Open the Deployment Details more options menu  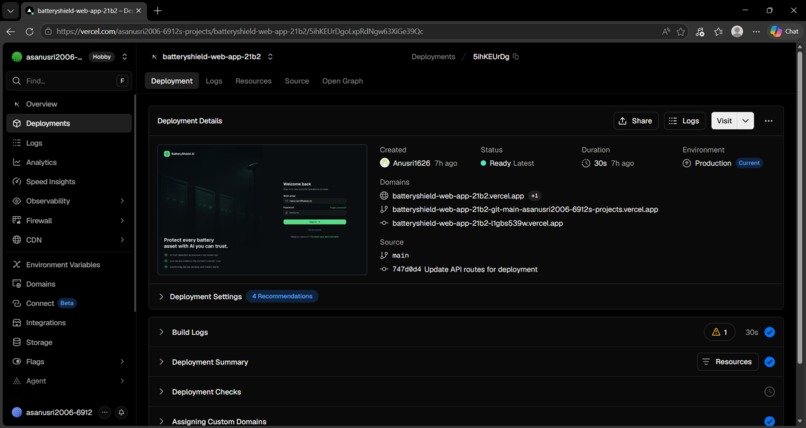click(768, 121)
